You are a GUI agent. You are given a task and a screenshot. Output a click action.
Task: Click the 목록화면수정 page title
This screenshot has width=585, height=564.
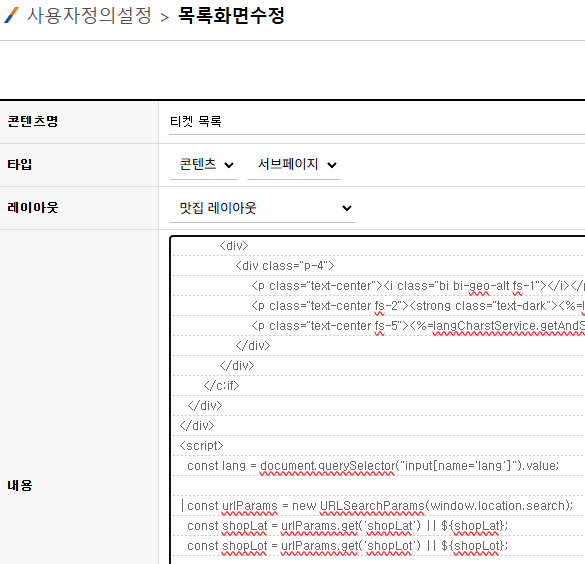(x=231, y=16)
